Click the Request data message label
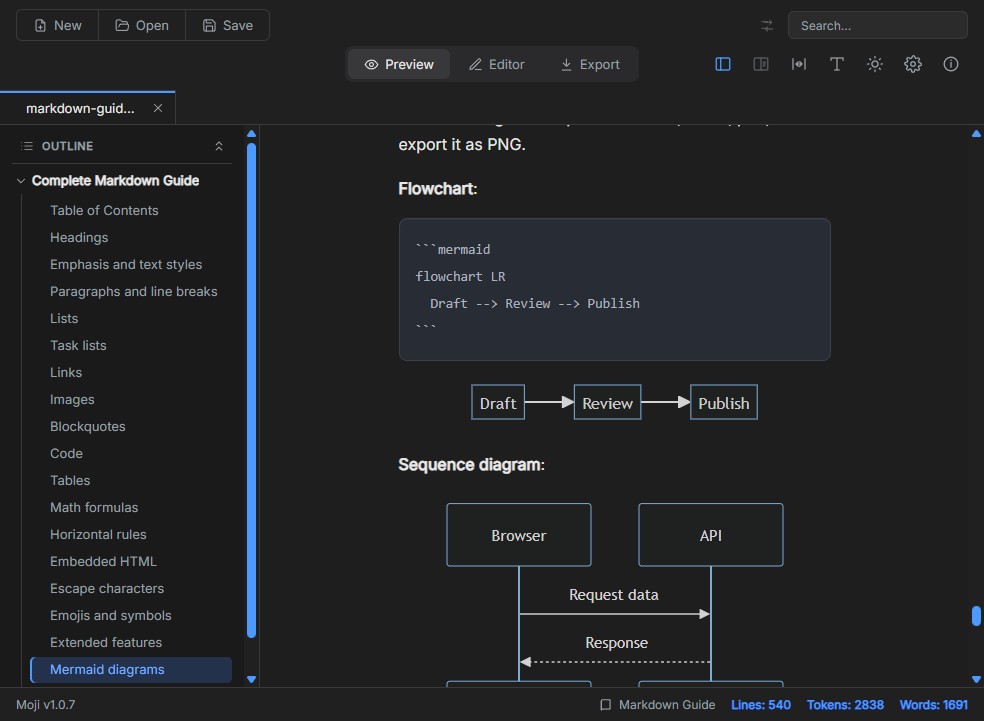This screenshot has width=984, height=721. coord(614,594)
